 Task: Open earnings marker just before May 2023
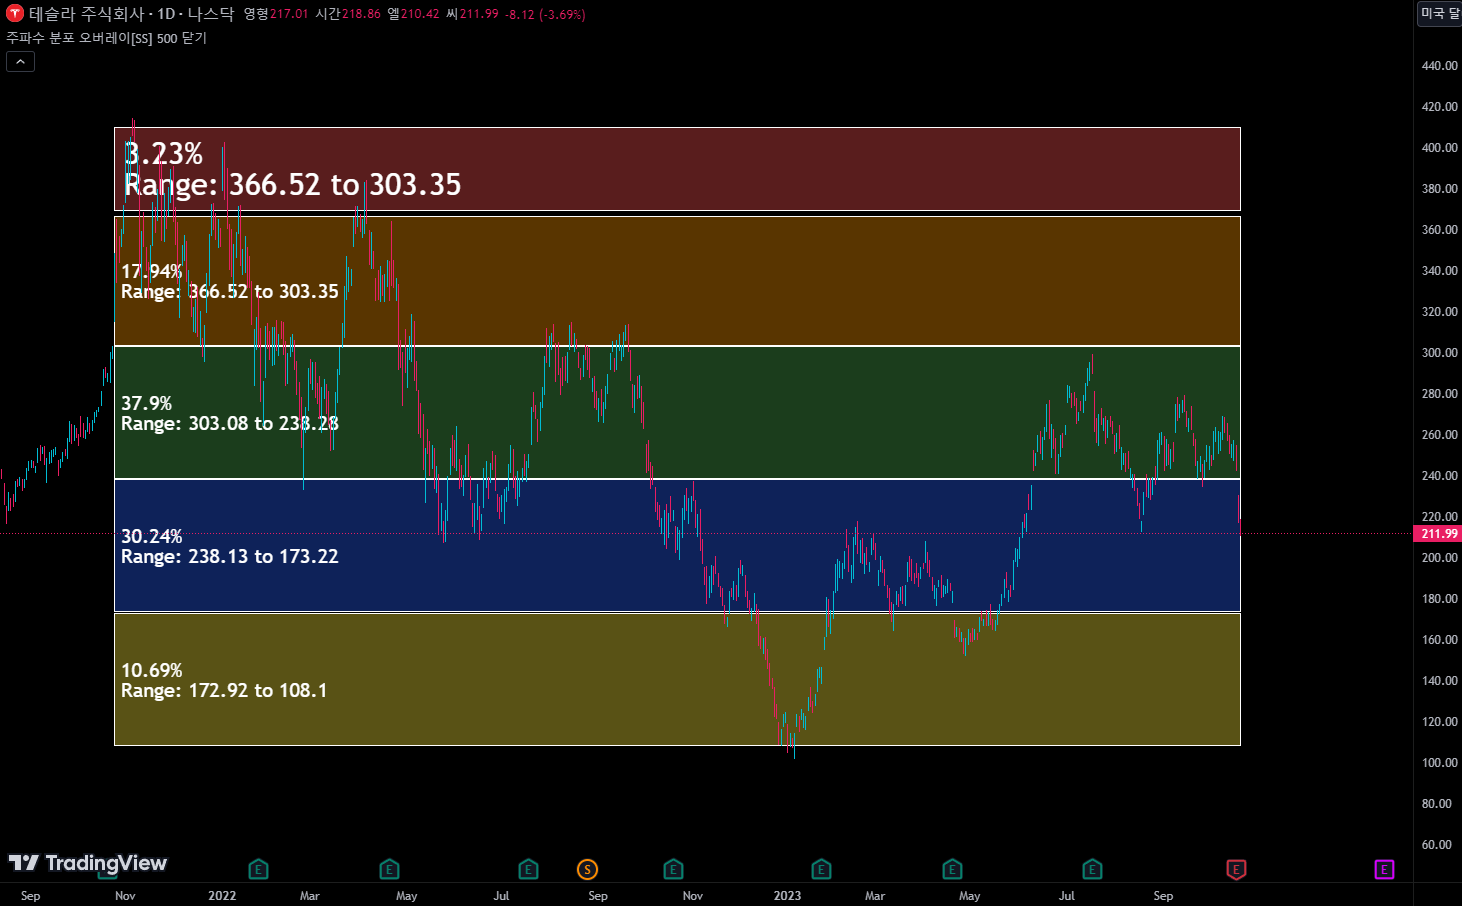pyautogui.click(x=952, y=869)
